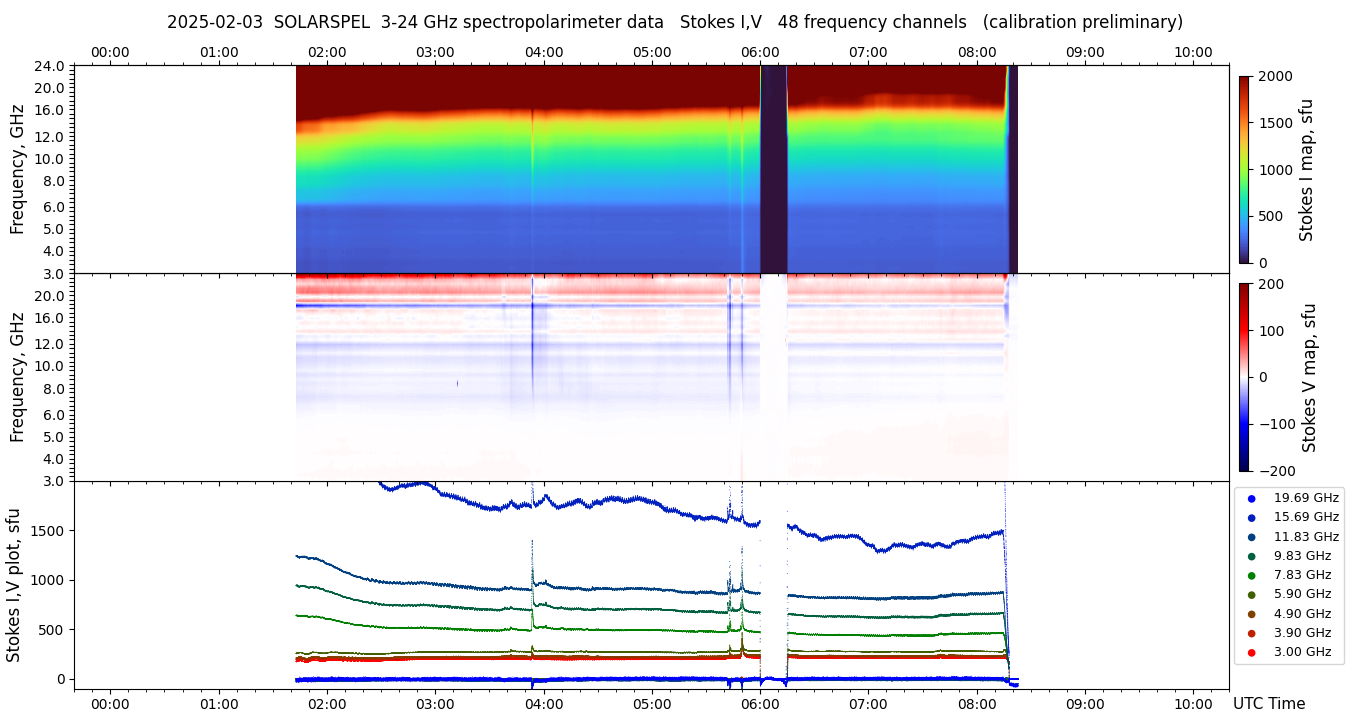Click the 15.69 GHz legend marker dot
Viewport: 1350px width, 725px height.
(x=1251, y=517)
